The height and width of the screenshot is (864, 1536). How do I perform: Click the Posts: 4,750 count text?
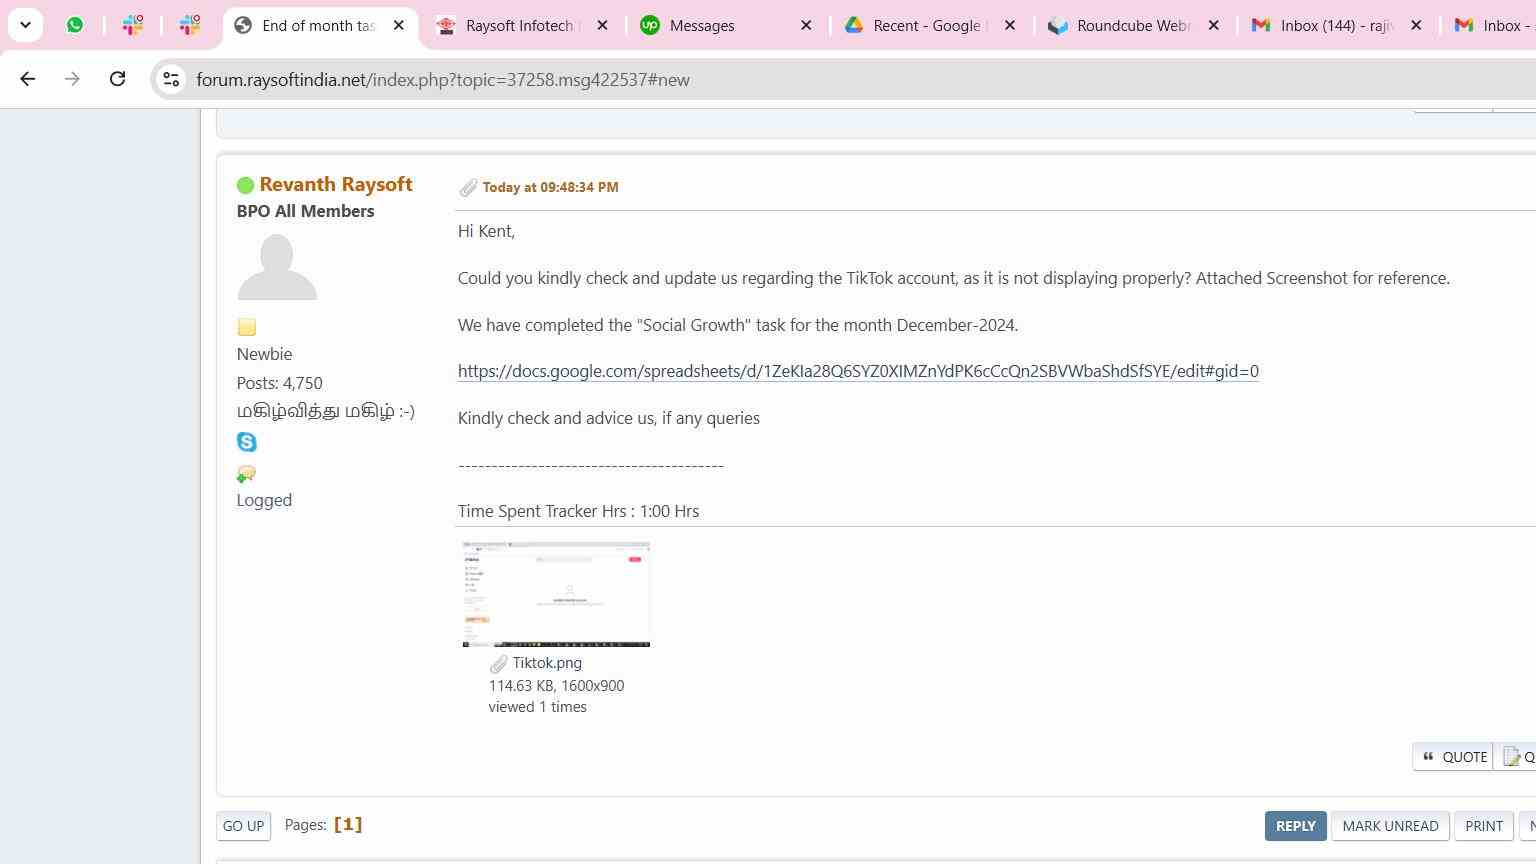(x=279, y=383)
